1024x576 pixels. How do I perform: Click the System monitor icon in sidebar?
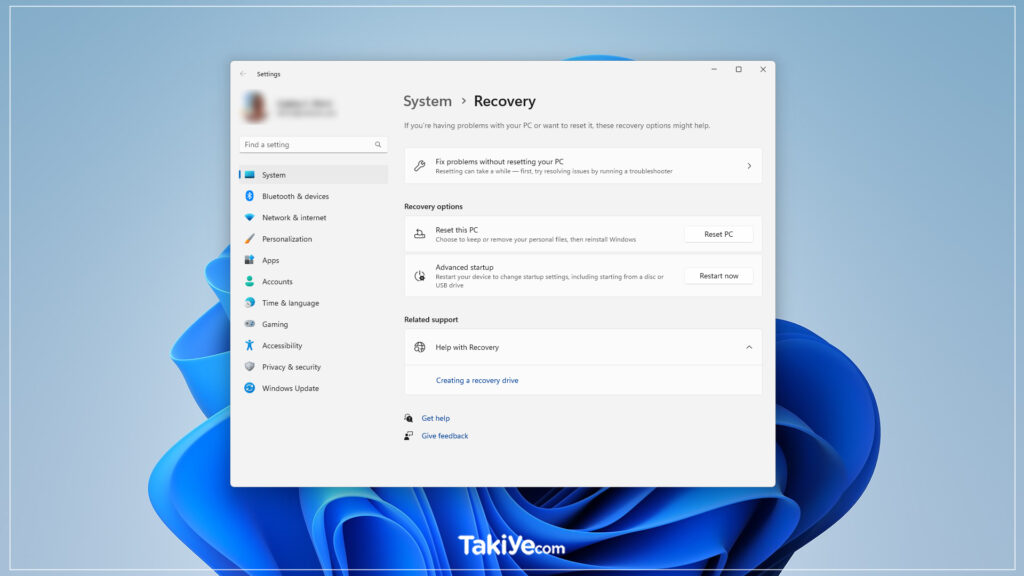point(249,175)
